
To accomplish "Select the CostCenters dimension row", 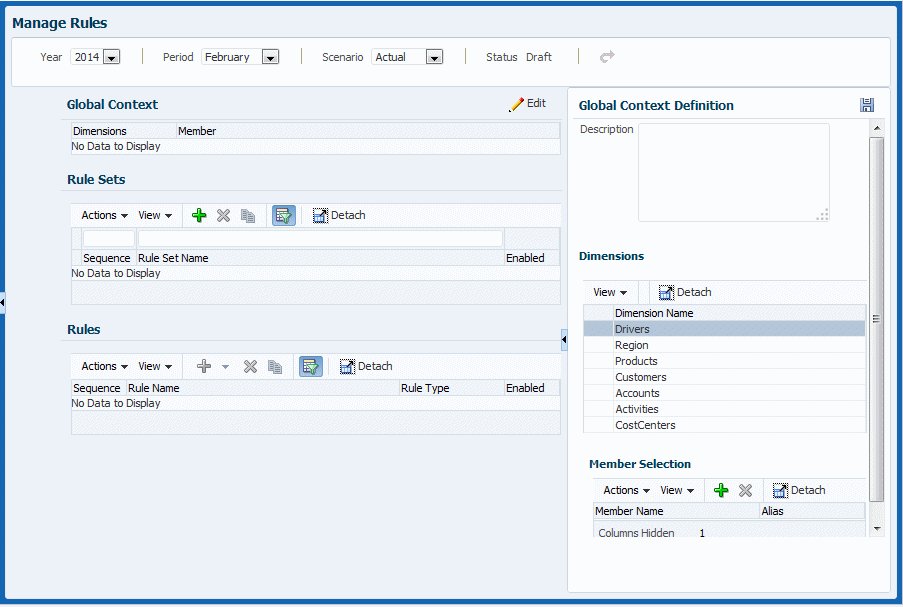I will tap(724, 425).
